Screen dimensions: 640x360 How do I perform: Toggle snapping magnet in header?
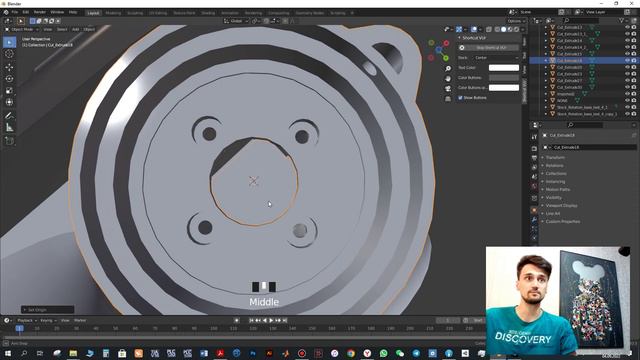(267, 21)
